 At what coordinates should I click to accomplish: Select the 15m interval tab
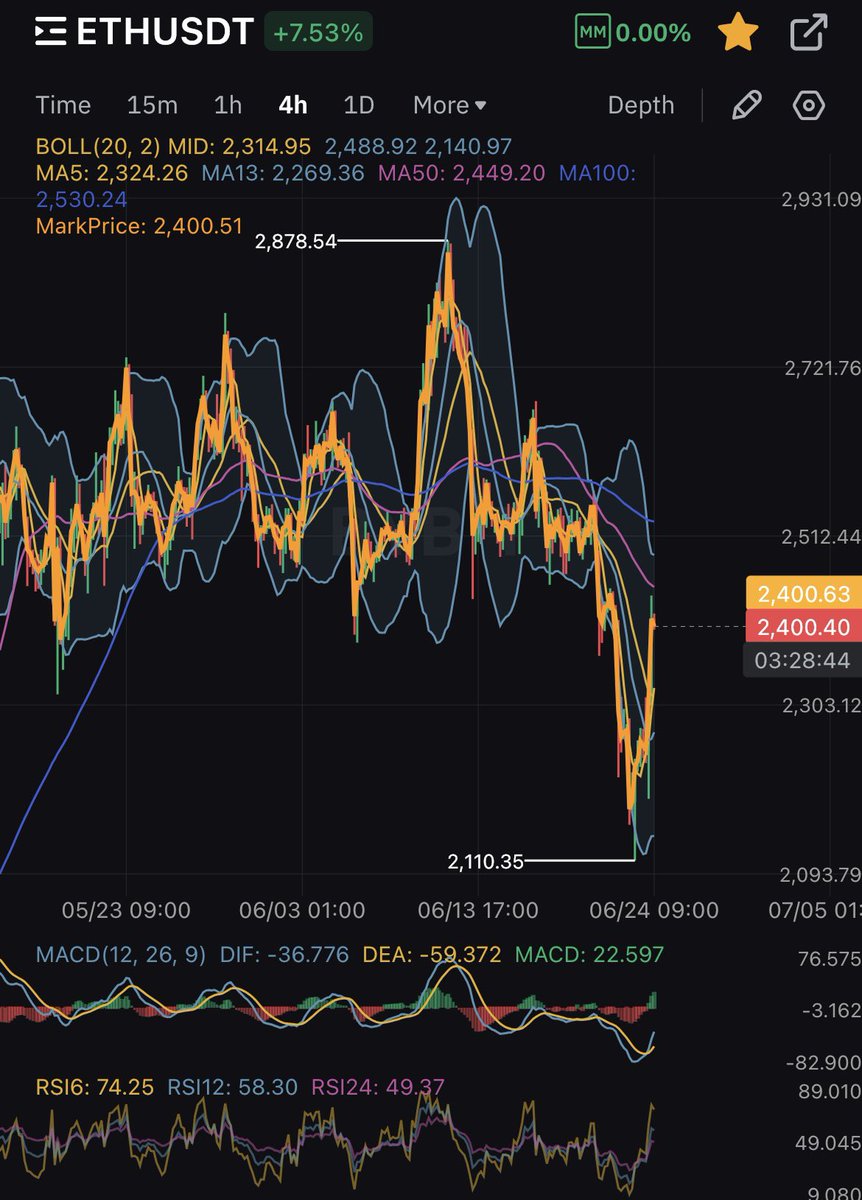click(152, 105)
